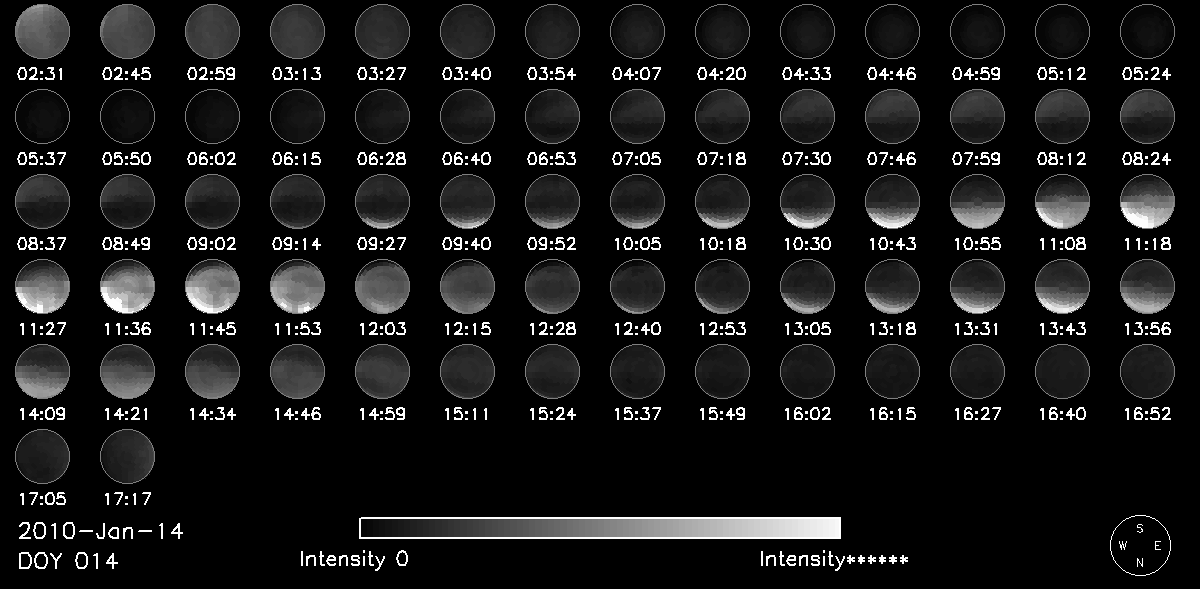Click the 13:56 disk image

point(1147,288)
